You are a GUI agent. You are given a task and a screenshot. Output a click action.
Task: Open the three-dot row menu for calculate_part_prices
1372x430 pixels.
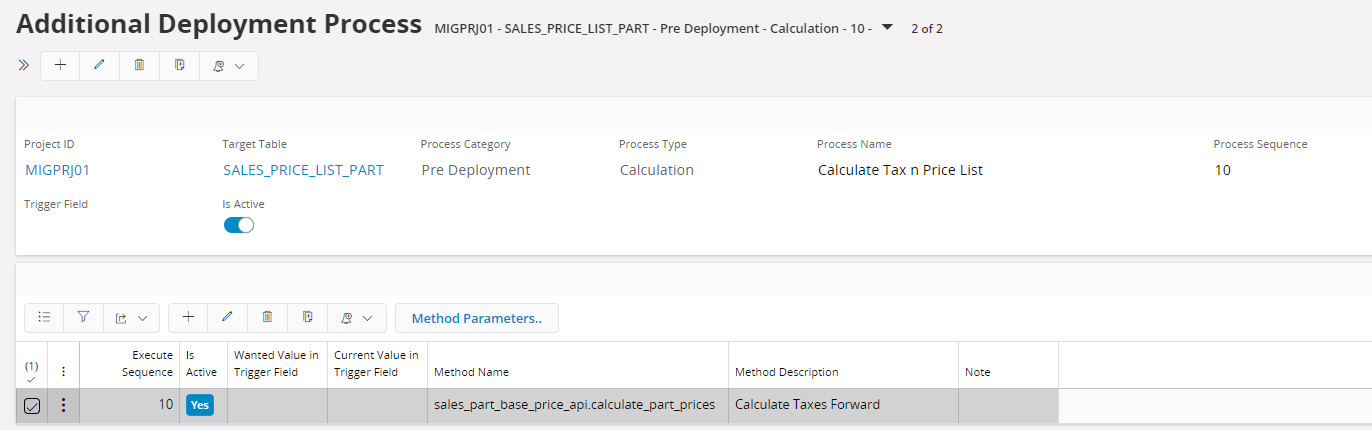(64, 406)
